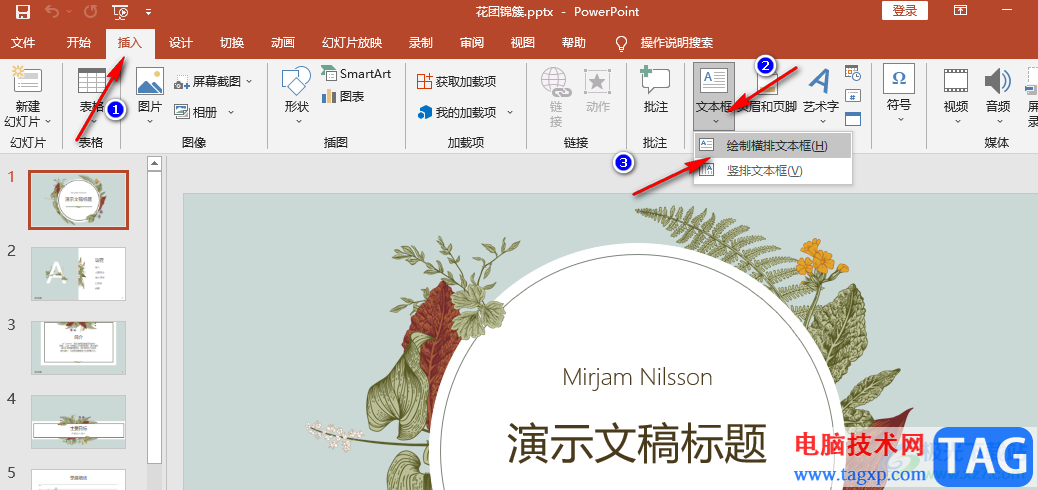Switch to the 帮助 tab
The height and width of the screenshot is (490, 1038).
573,43
